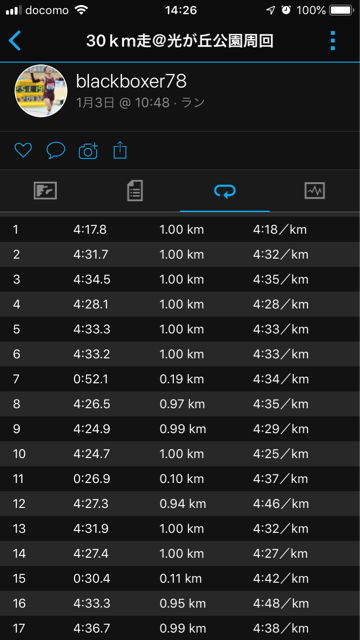This screenshot has width=360, height=640.
Task: Tap the blackboxer78 username
Action: 131,81
